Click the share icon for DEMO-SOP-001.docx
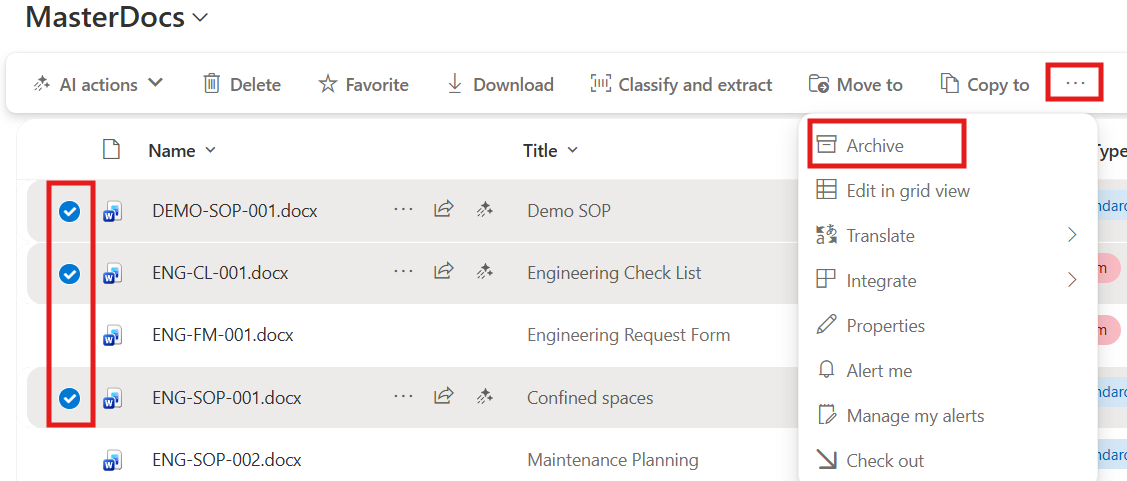The image size is (1127, 481). [443, 210]
